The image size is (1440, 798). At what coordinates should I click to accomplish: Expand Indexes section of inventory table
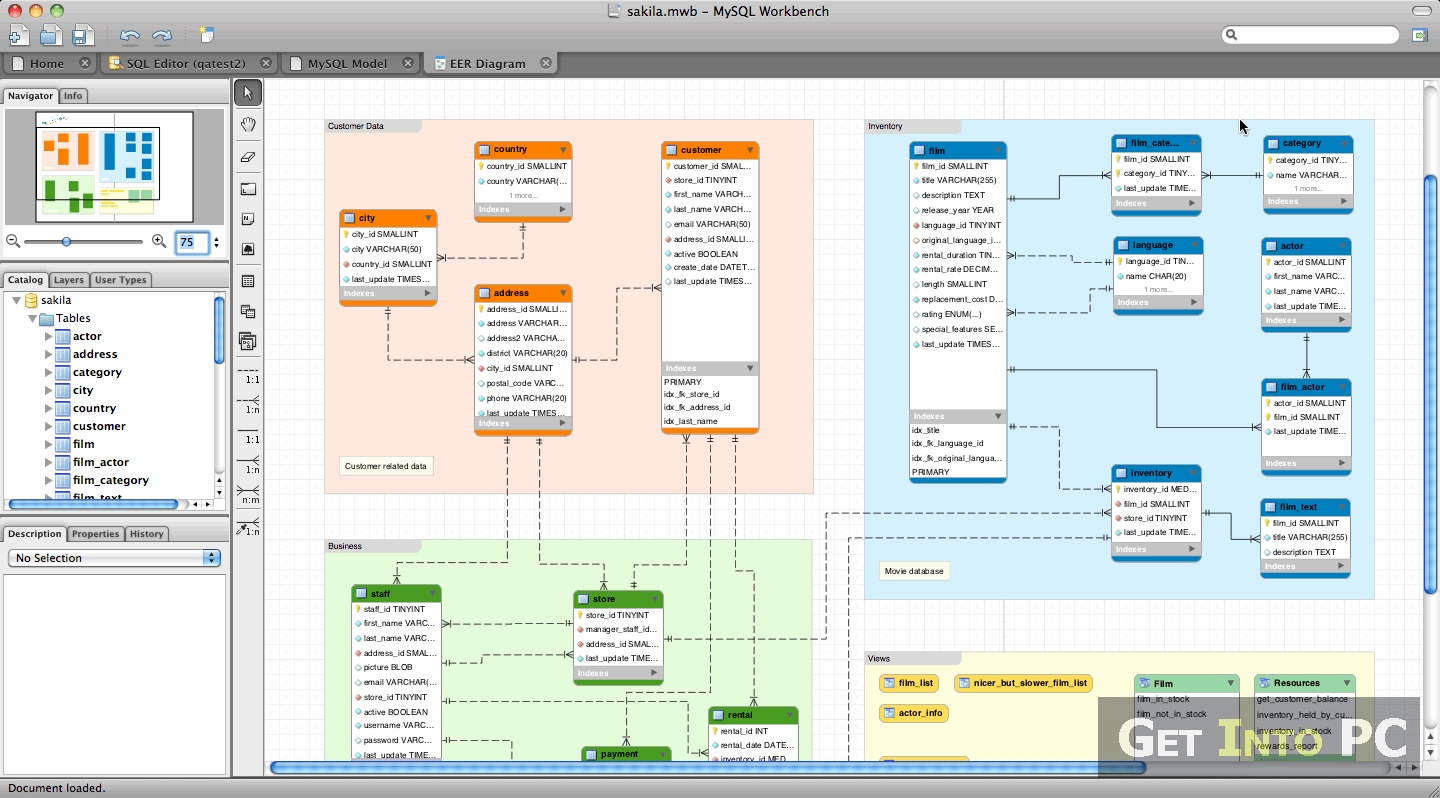1192,549
